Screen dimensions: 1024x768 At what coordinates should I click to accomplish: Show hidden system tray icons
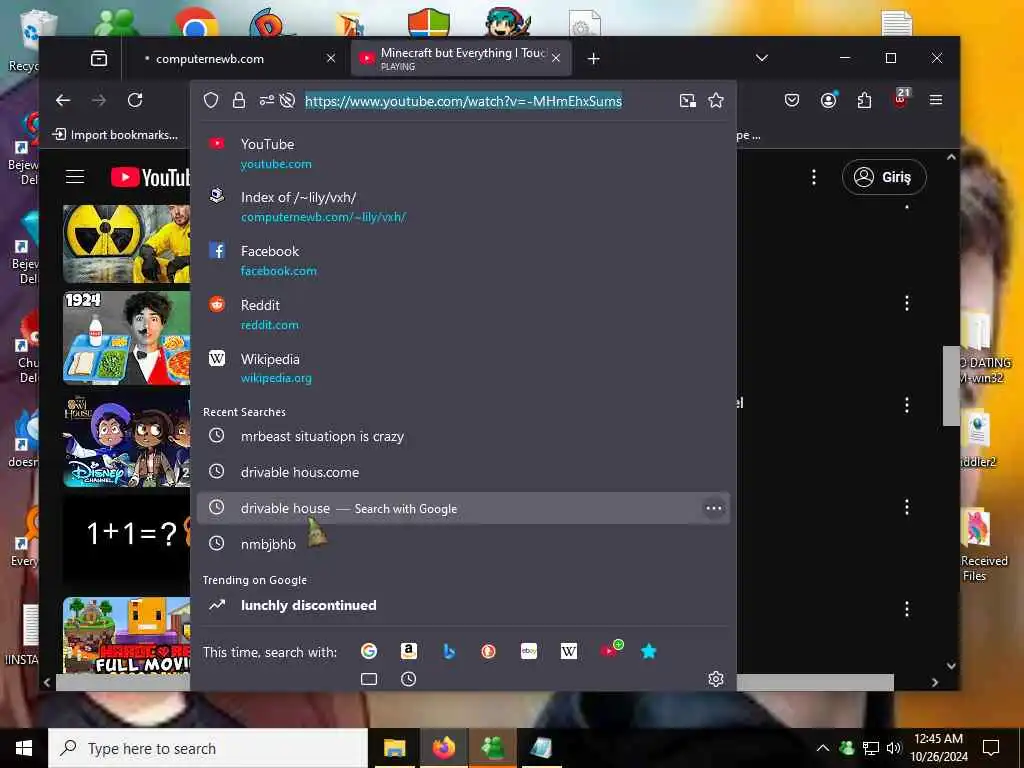click(x=823, y=748)
